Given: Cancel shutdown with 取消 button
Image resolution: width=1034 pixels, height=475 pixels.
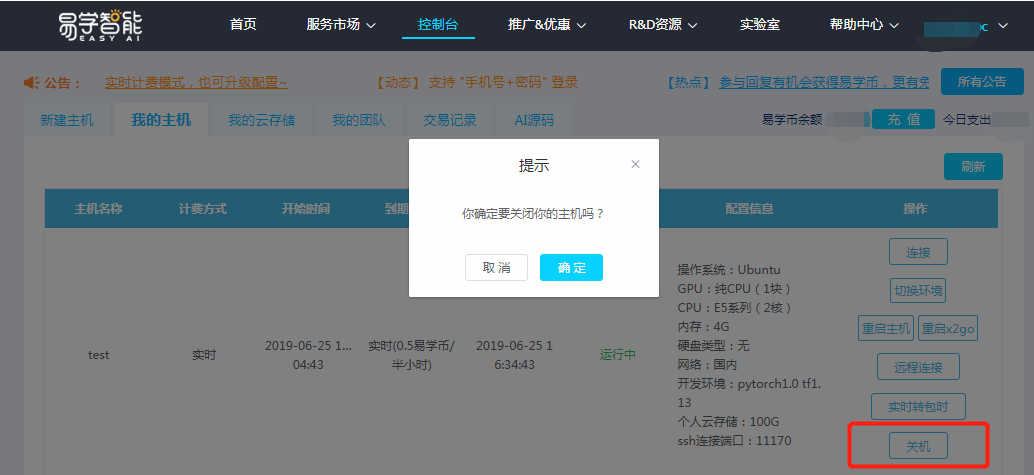Looking at the screenshot, I should pos(496,267).
